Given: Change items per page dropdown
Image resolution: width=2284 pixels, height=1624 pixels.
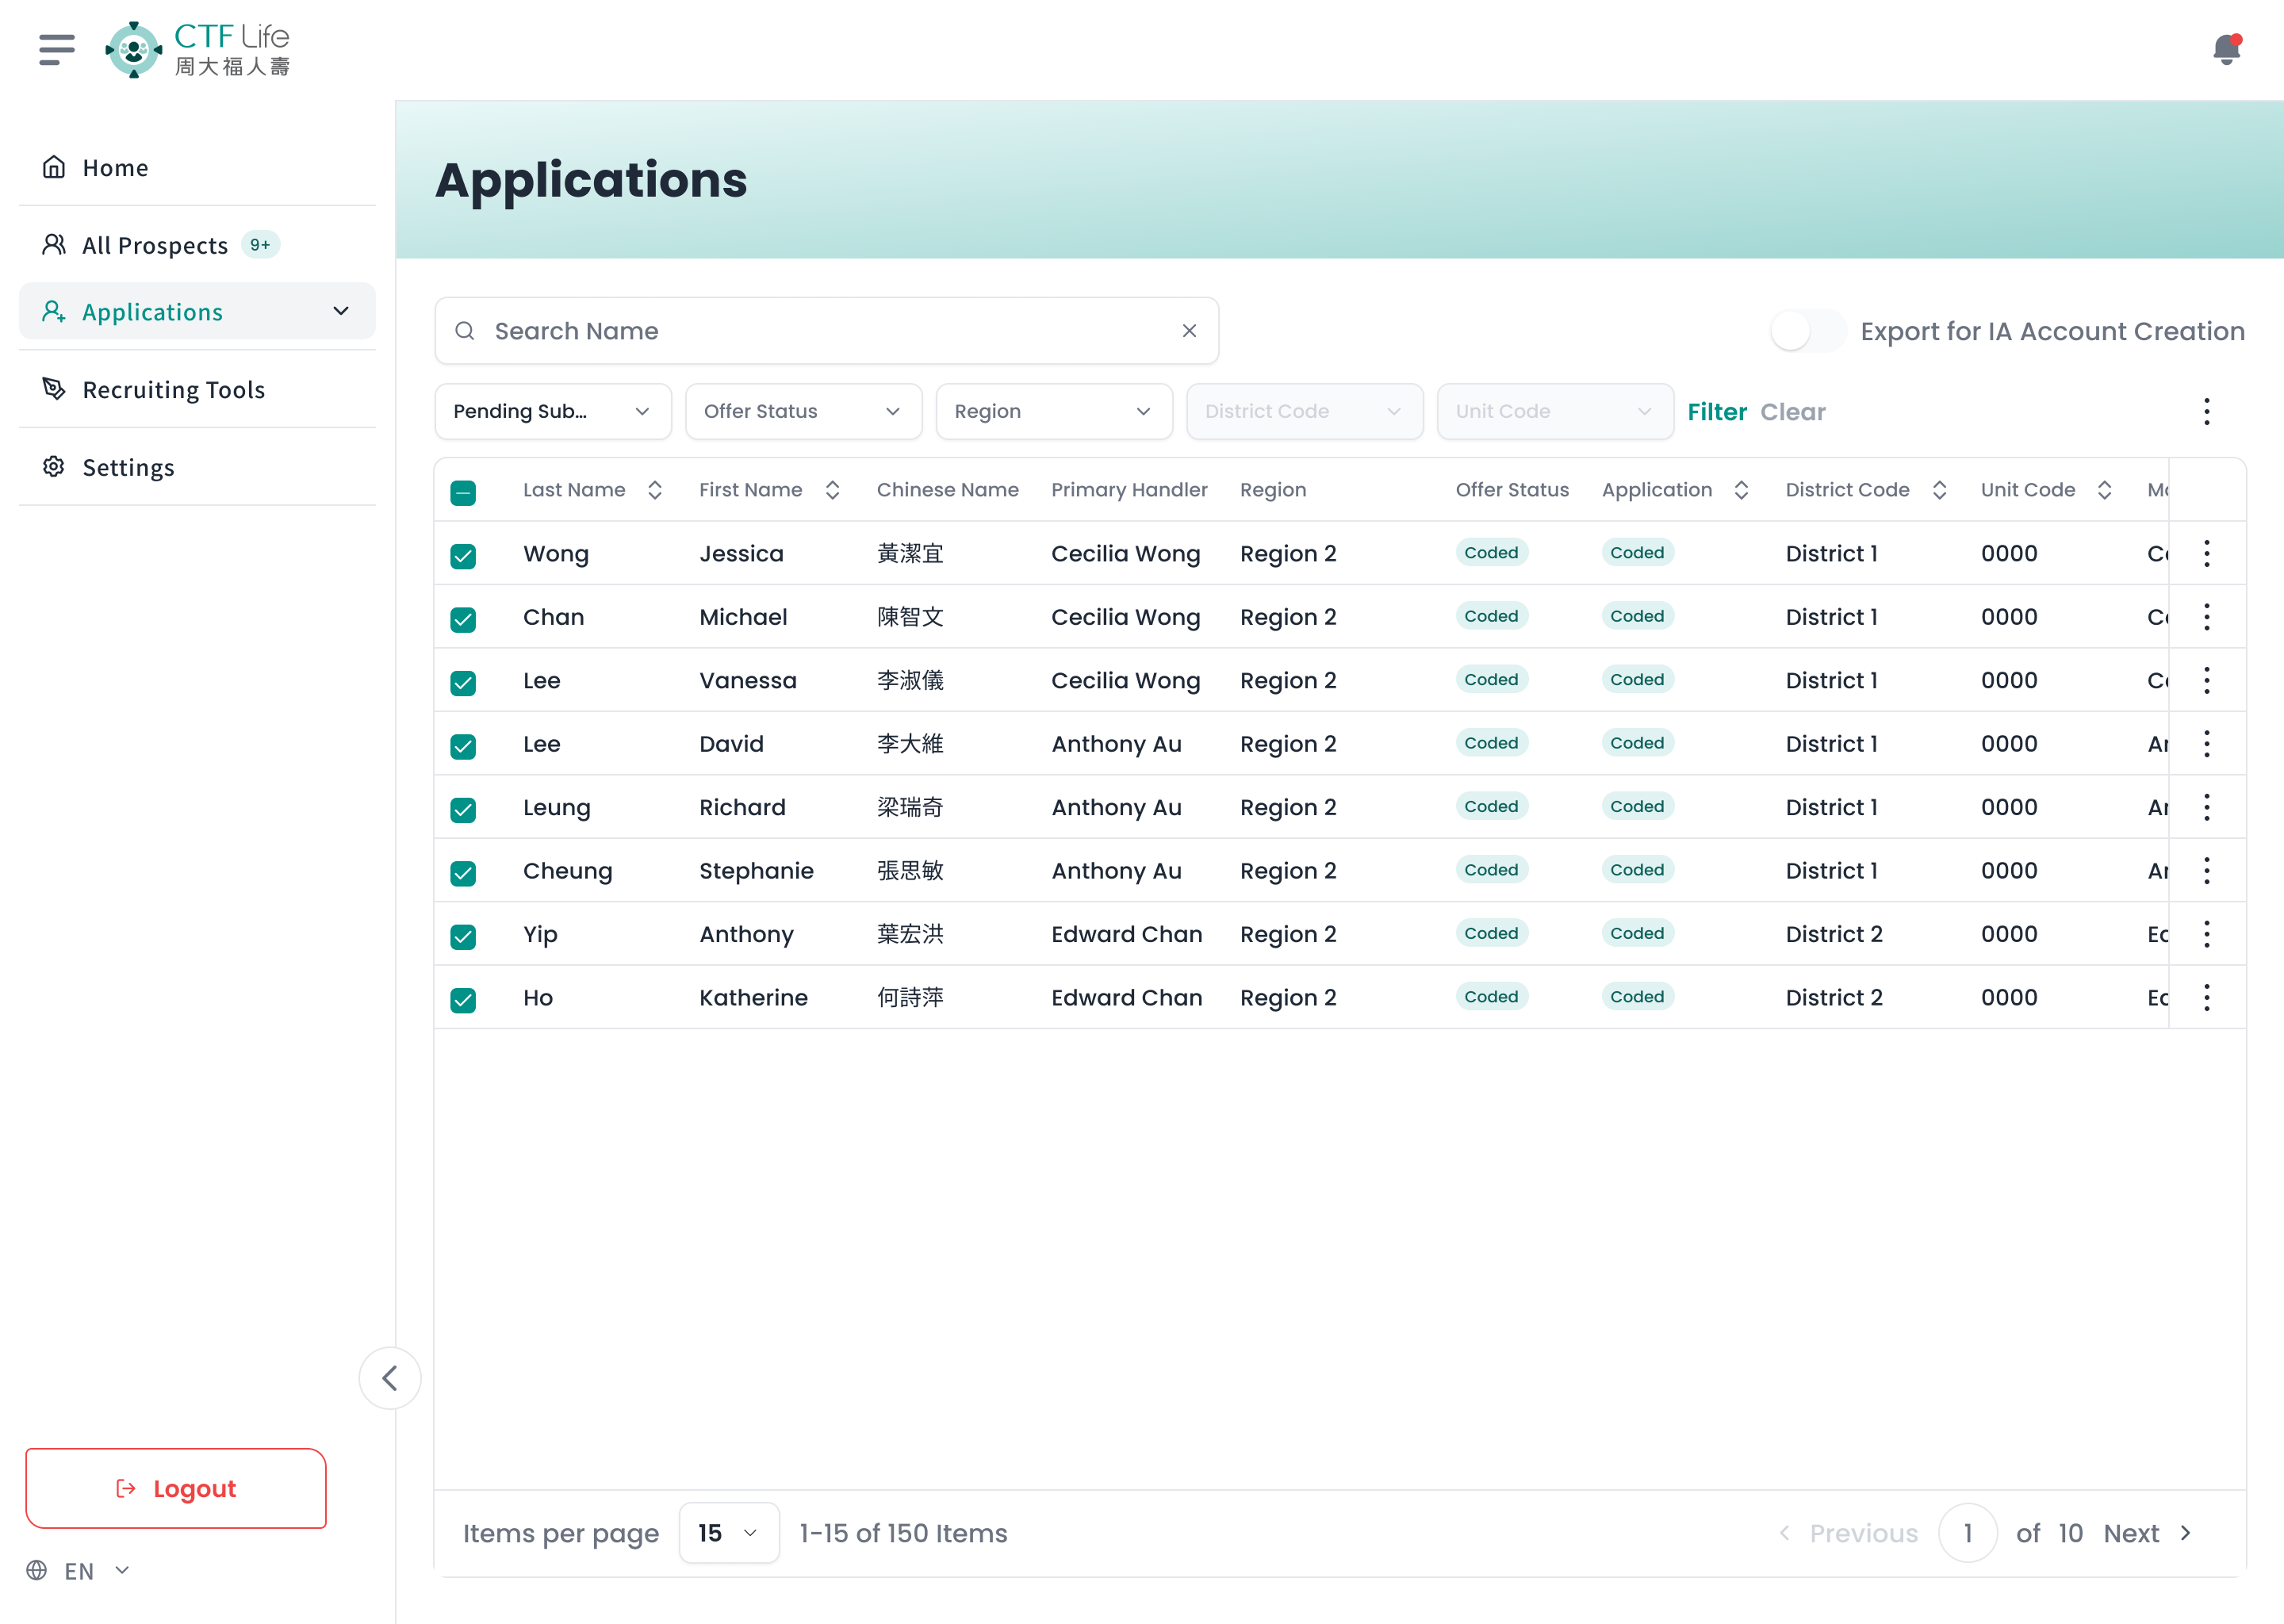Looking at the screenshot, I should click(x=728, y=1533).
